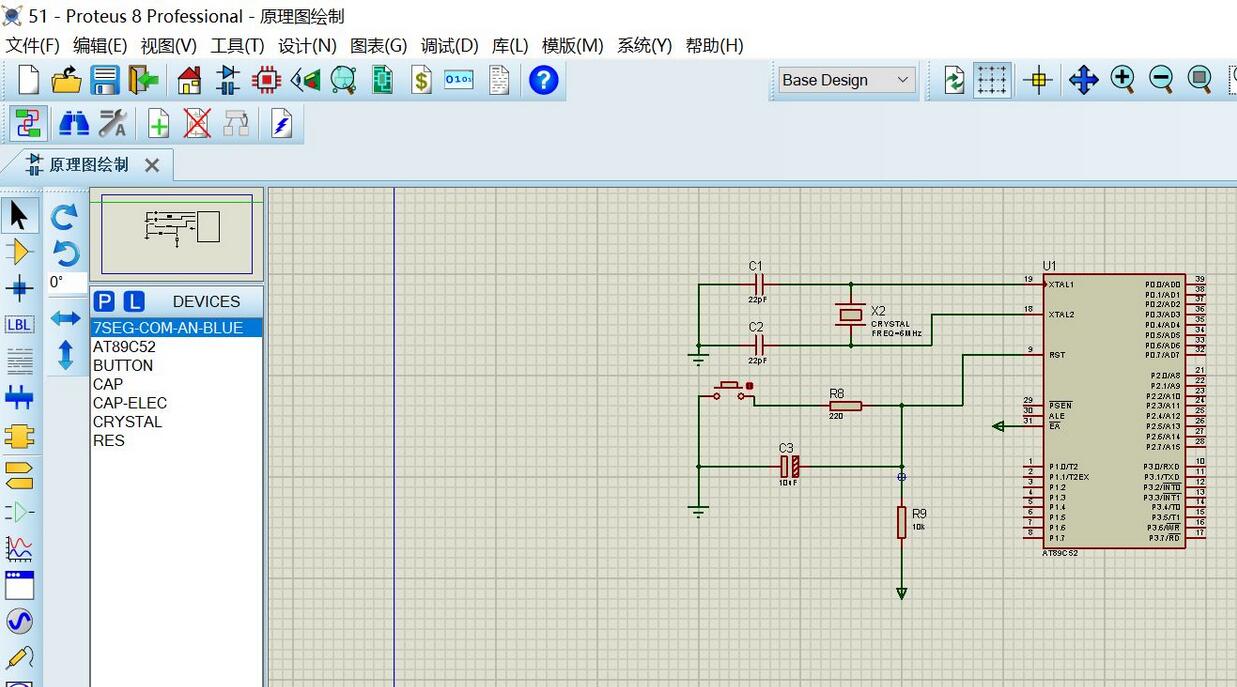Save the project with floppy icon
The width and height of the screenshot is (1237, 687).
click(x=105, y=80)
